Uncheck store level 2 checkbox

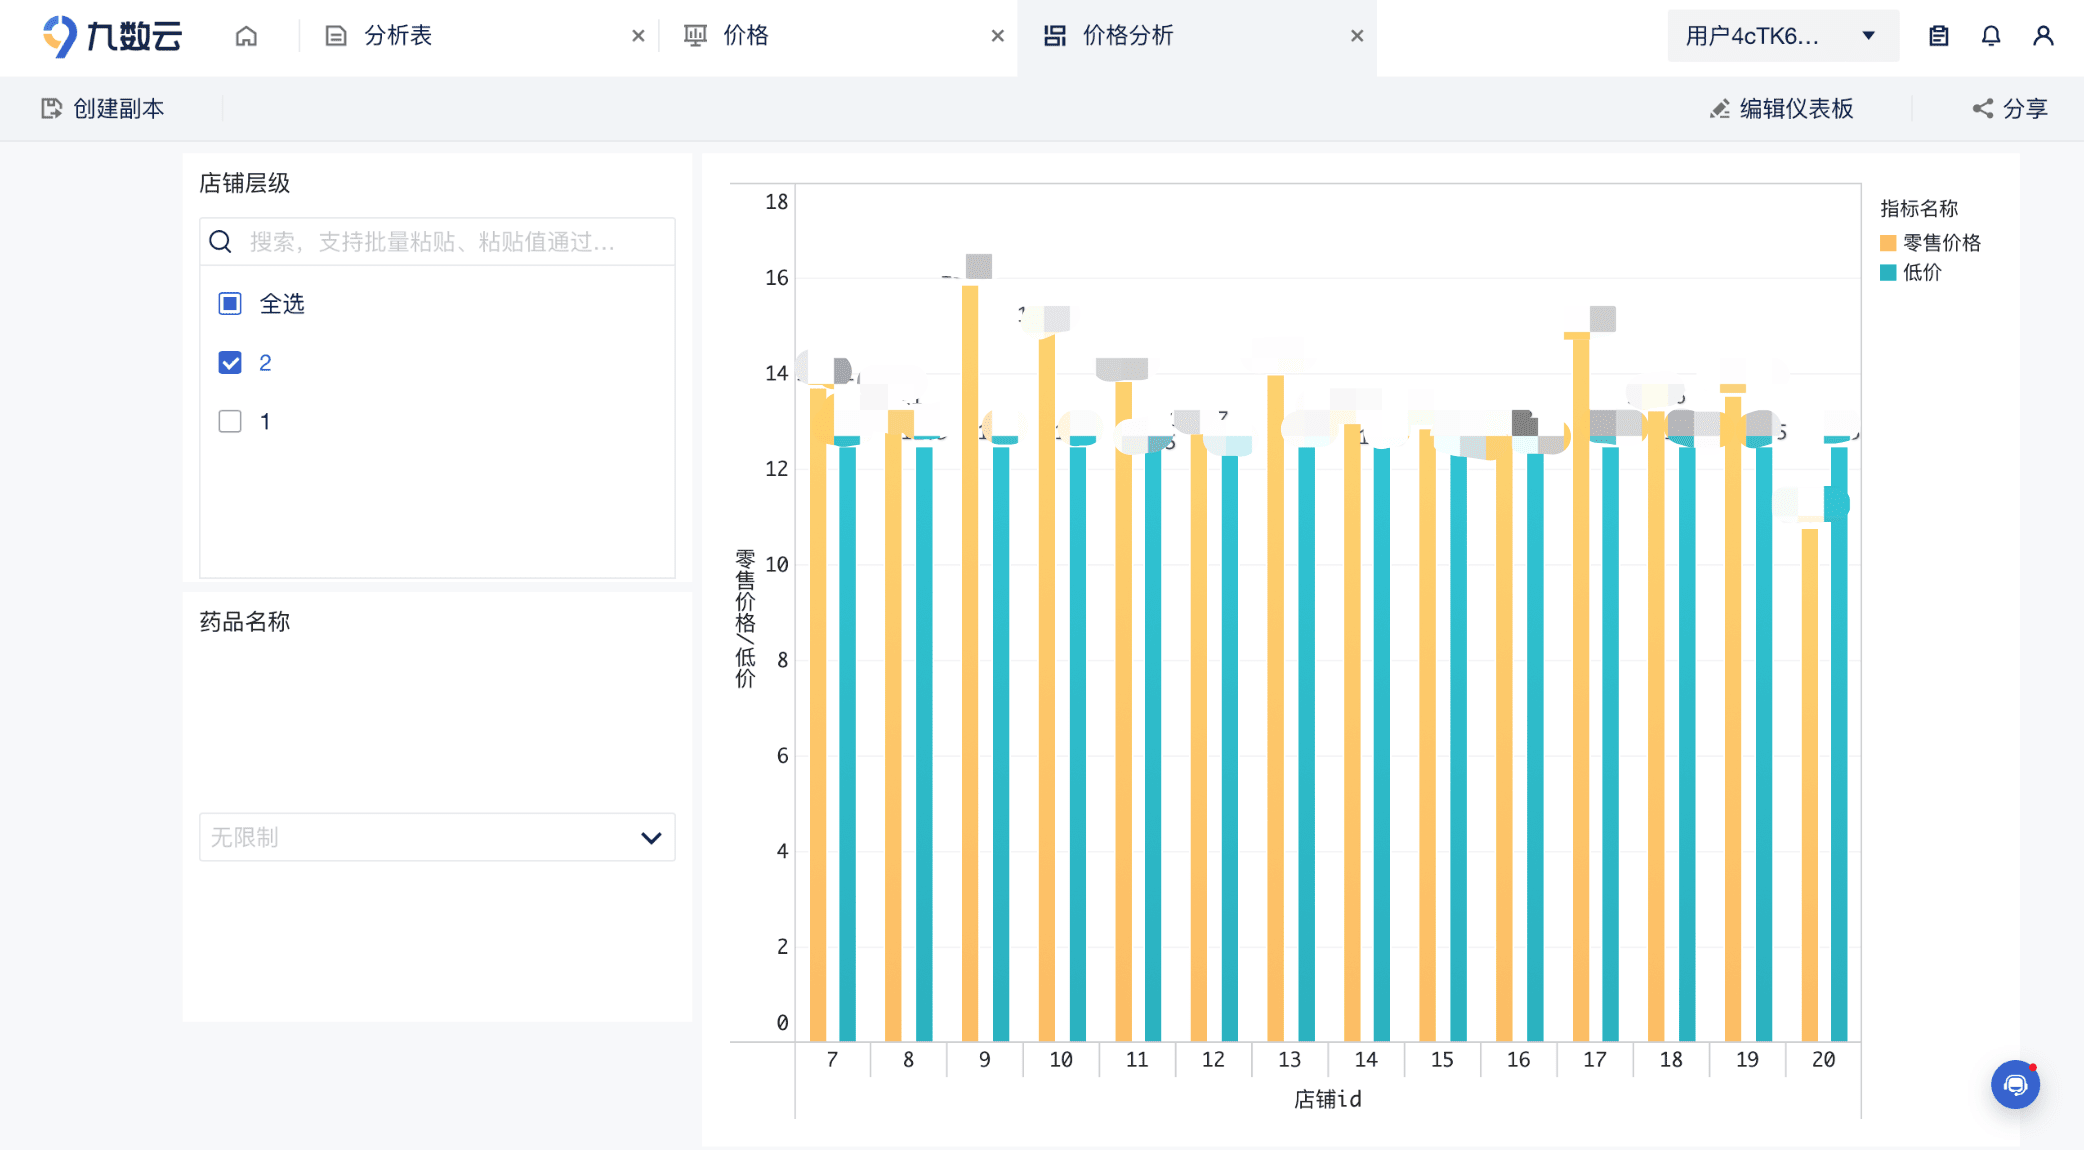[x=230, y=362]
